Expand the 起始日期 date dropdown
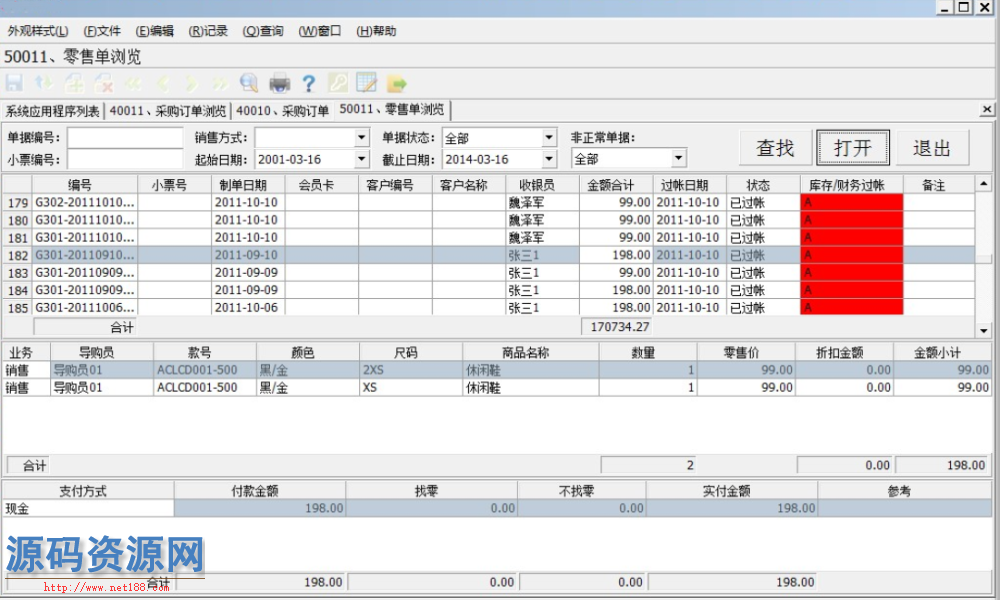Image resolution: width=1000 pixels, height=600 pixels. (x=362, y=159)
